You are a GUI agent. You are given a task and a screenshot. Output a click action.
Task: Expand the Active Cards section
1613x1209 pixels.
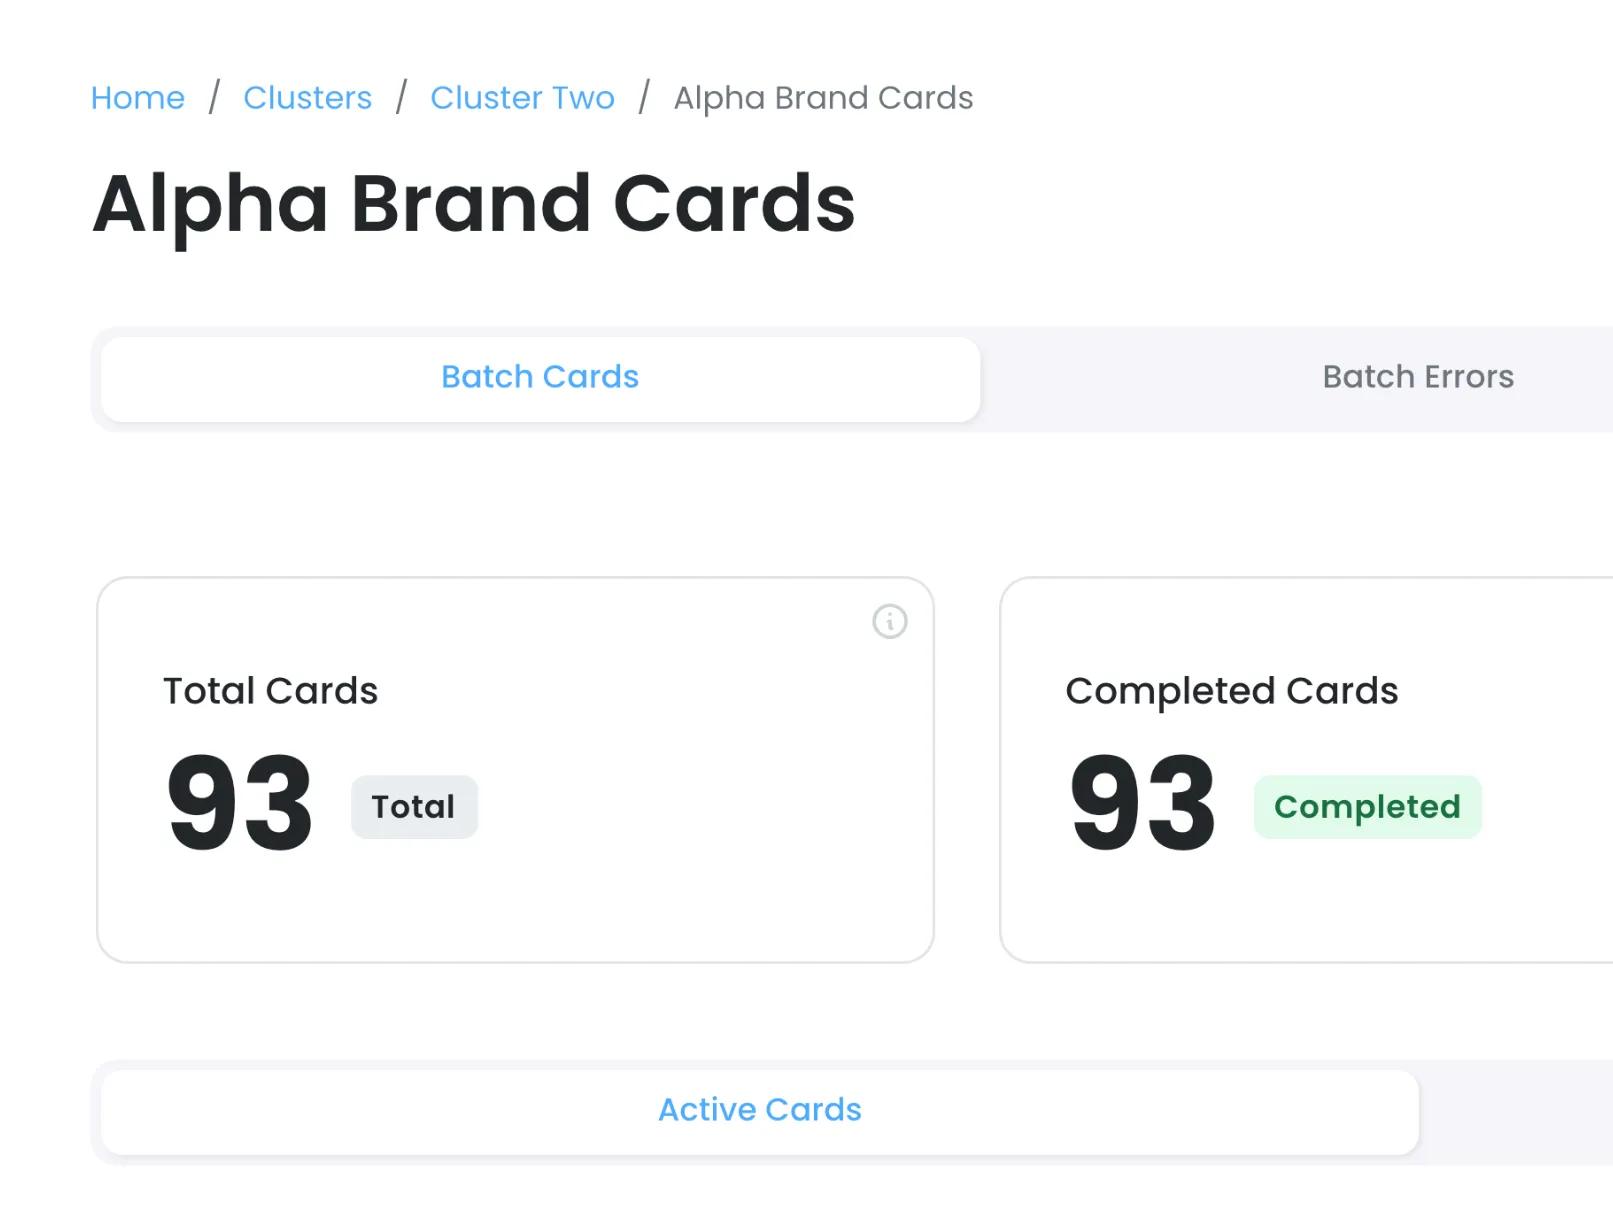(x=759, y=1110)
